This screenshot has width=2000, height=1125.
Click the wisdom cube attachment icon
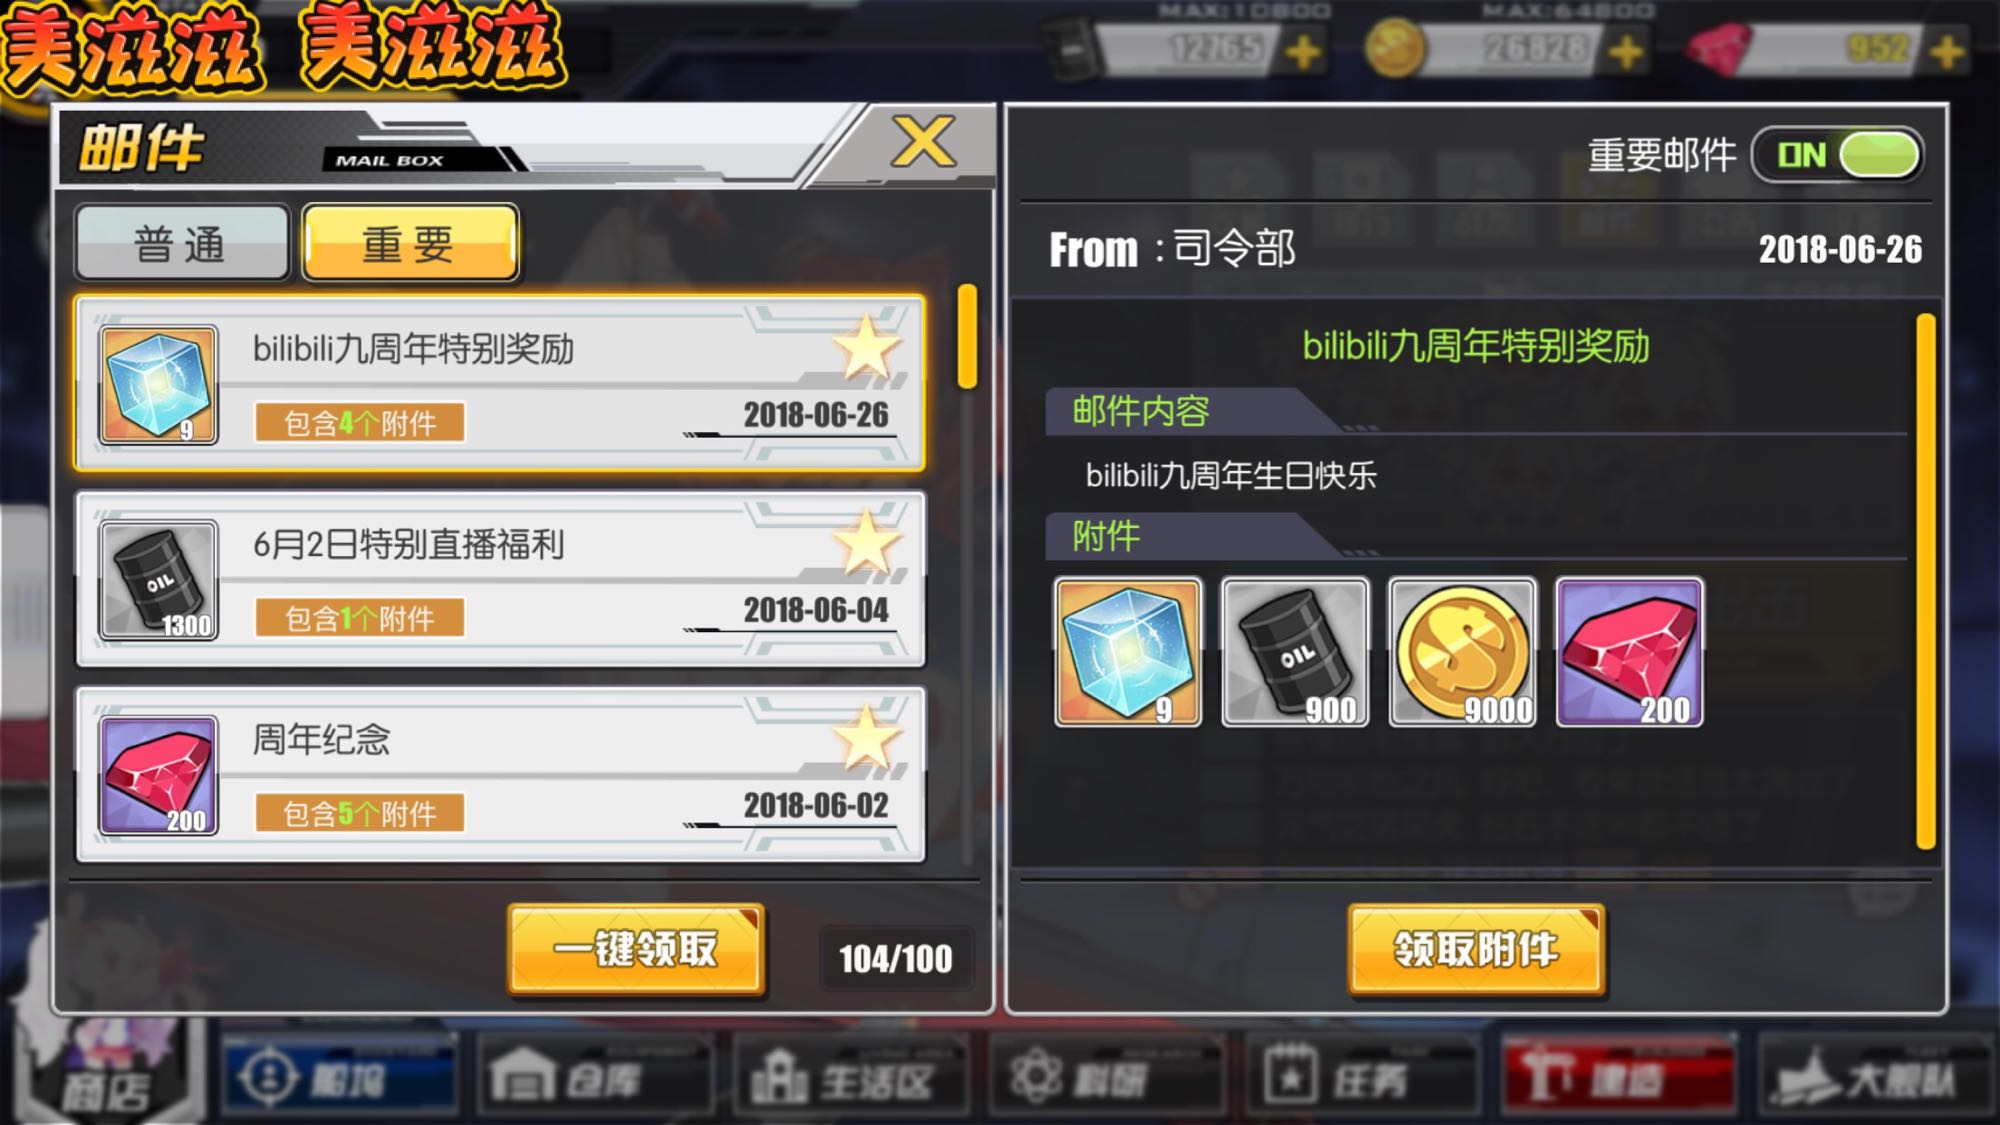1128,652
